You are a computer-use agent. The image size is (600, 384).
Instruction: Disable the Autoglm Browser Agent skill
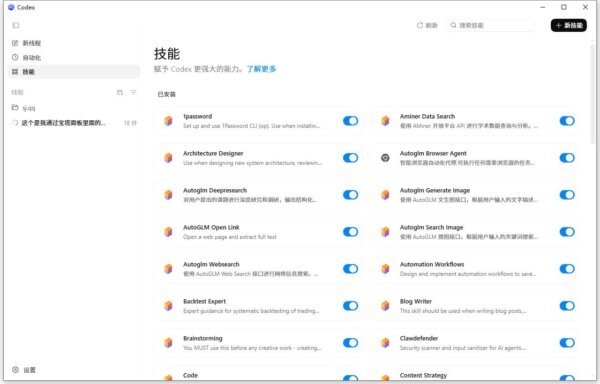567,158
